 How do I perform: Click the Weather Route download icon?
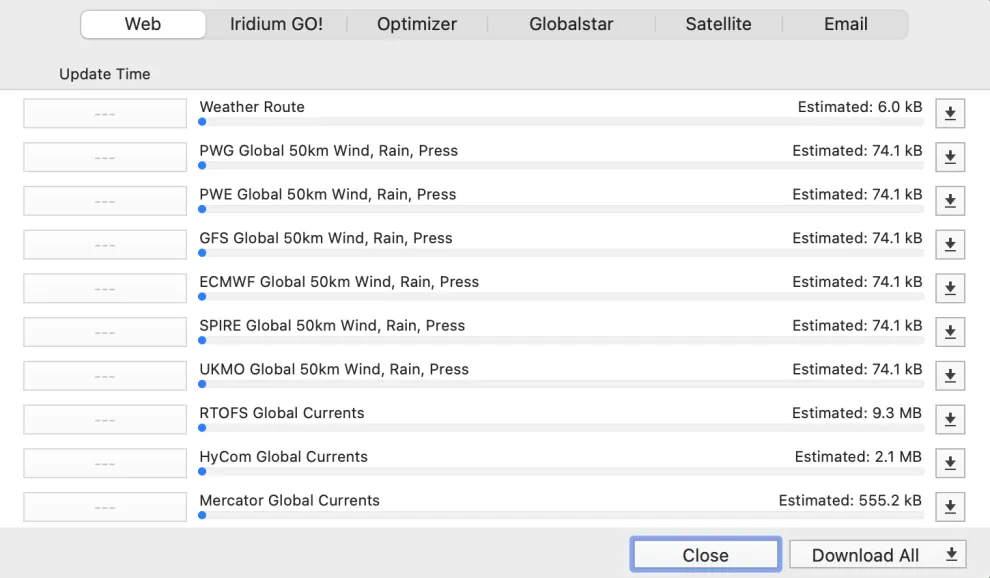949,113
